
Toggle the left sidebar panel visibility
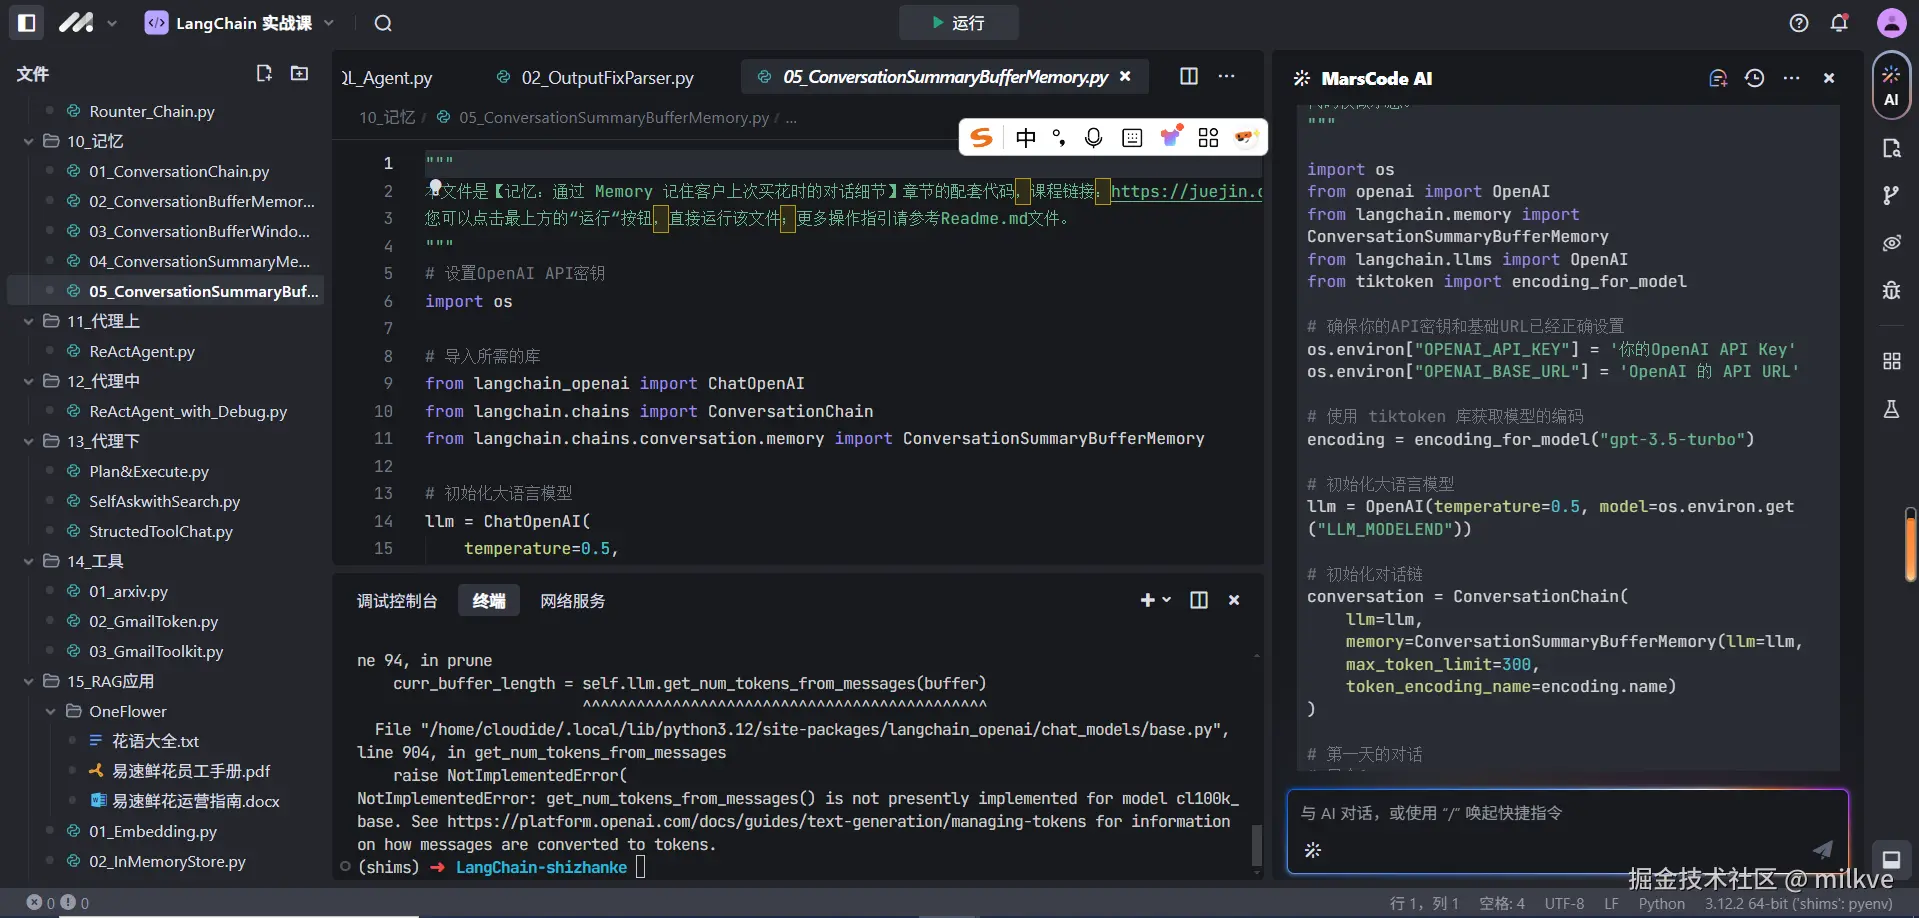(27, 23)
